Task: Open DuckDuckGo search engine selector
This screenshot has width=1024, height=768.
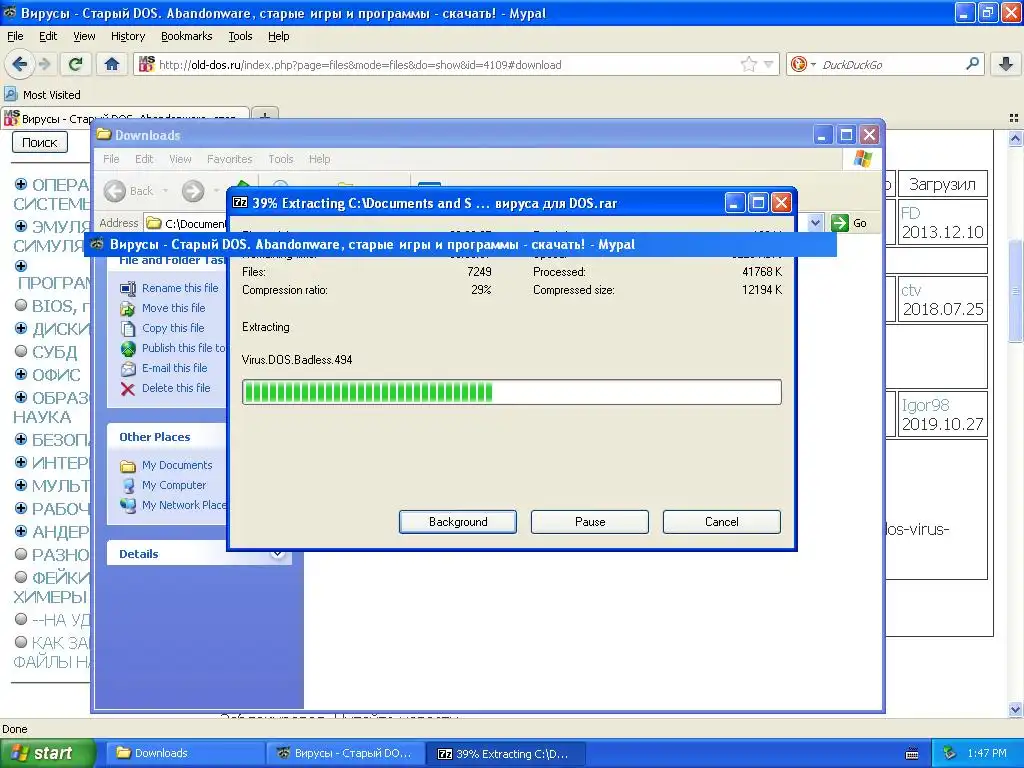Action: (803, 64)
